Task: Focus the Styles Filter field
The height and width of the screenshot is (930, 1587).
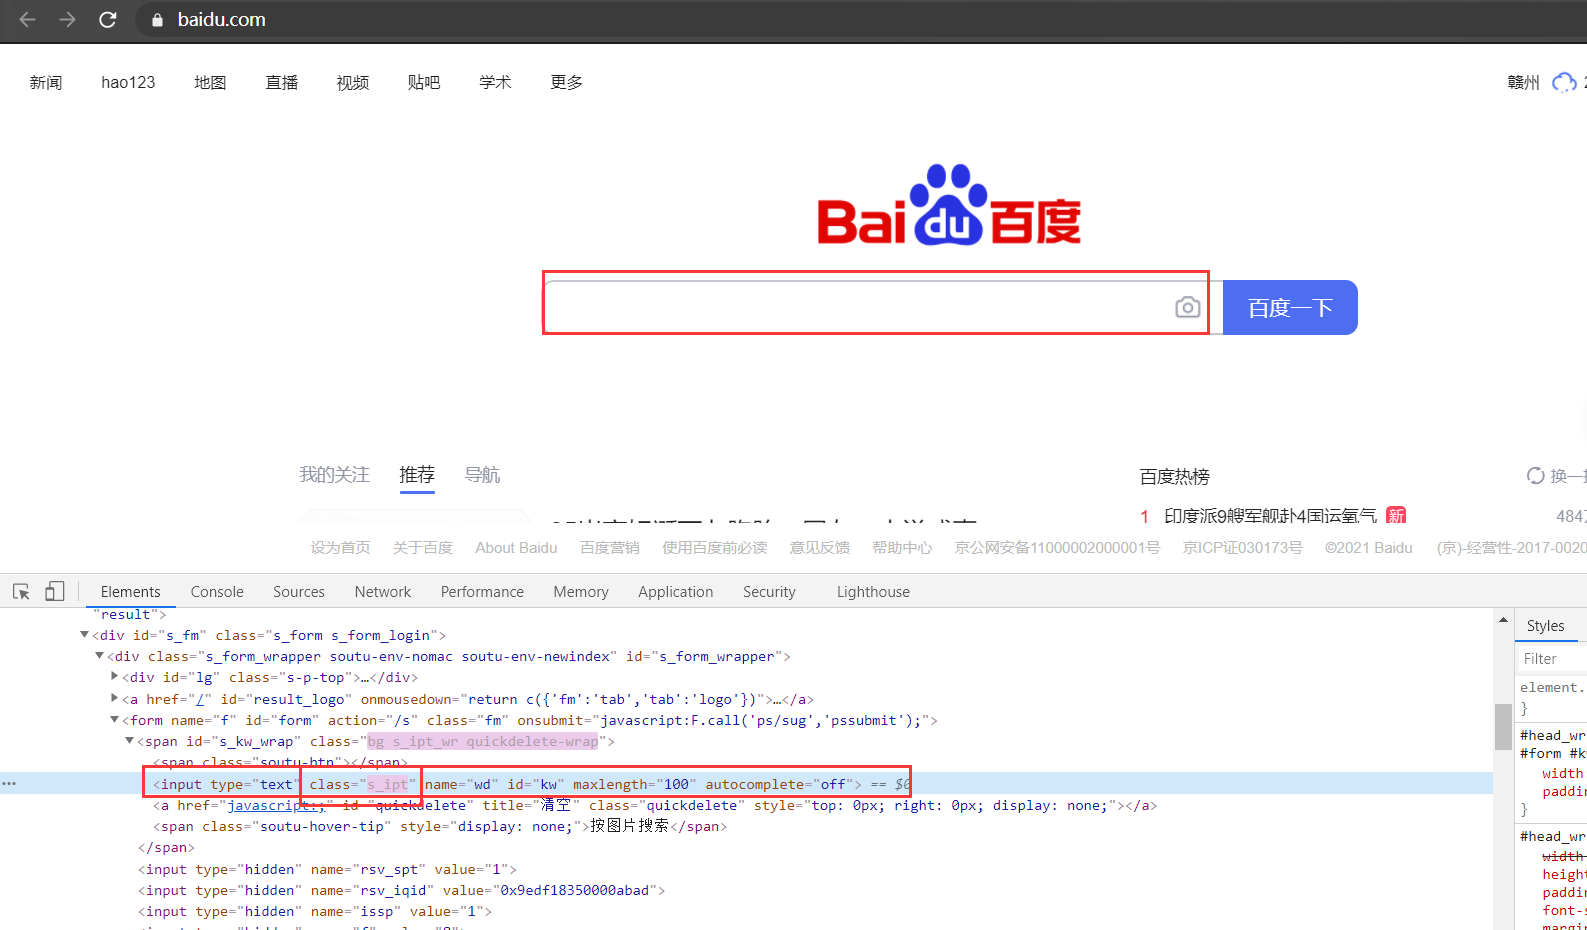Action: point(1552,658)
